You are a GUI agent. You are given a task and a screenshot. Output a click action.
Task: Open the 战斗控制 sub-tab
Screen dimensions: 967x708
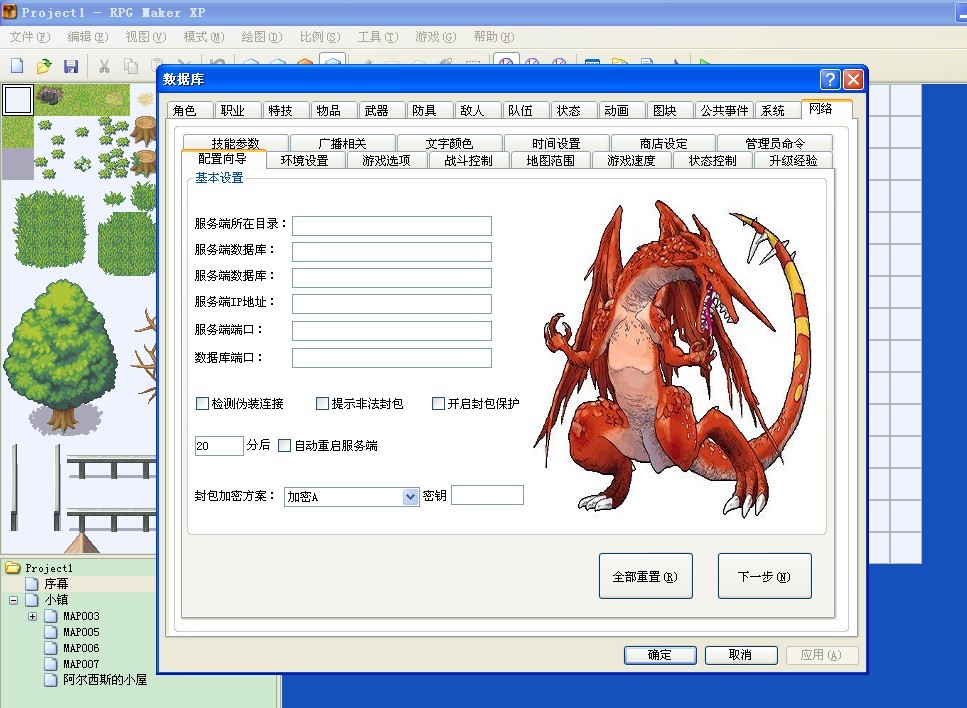point(468,160)
